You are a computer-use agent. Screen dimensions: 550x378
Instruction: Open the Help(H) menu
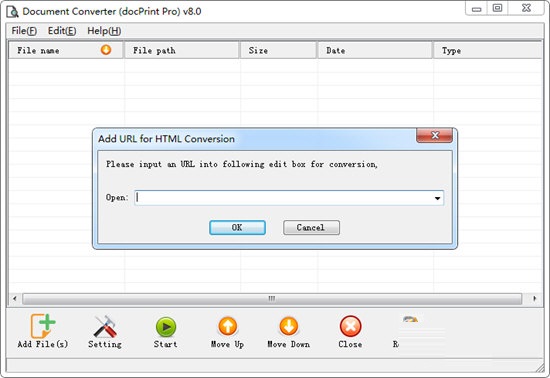pyautogui.click(x=104, y=31)
